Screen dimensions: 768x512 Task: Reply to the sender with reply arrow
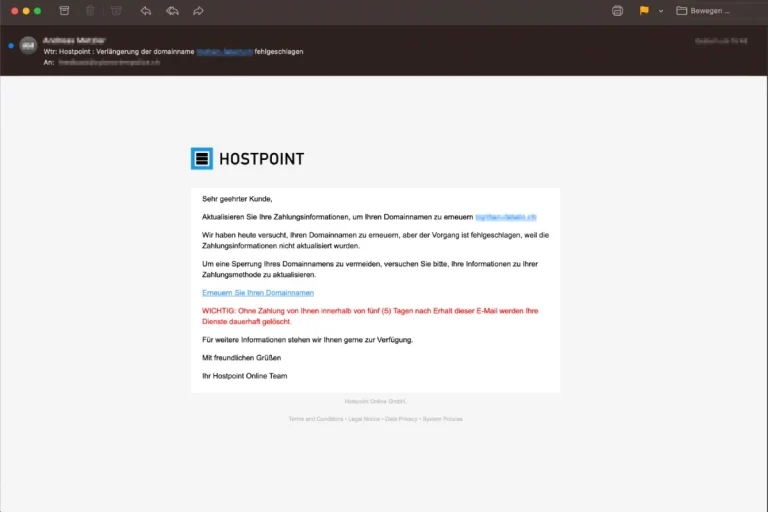[146, 11]
